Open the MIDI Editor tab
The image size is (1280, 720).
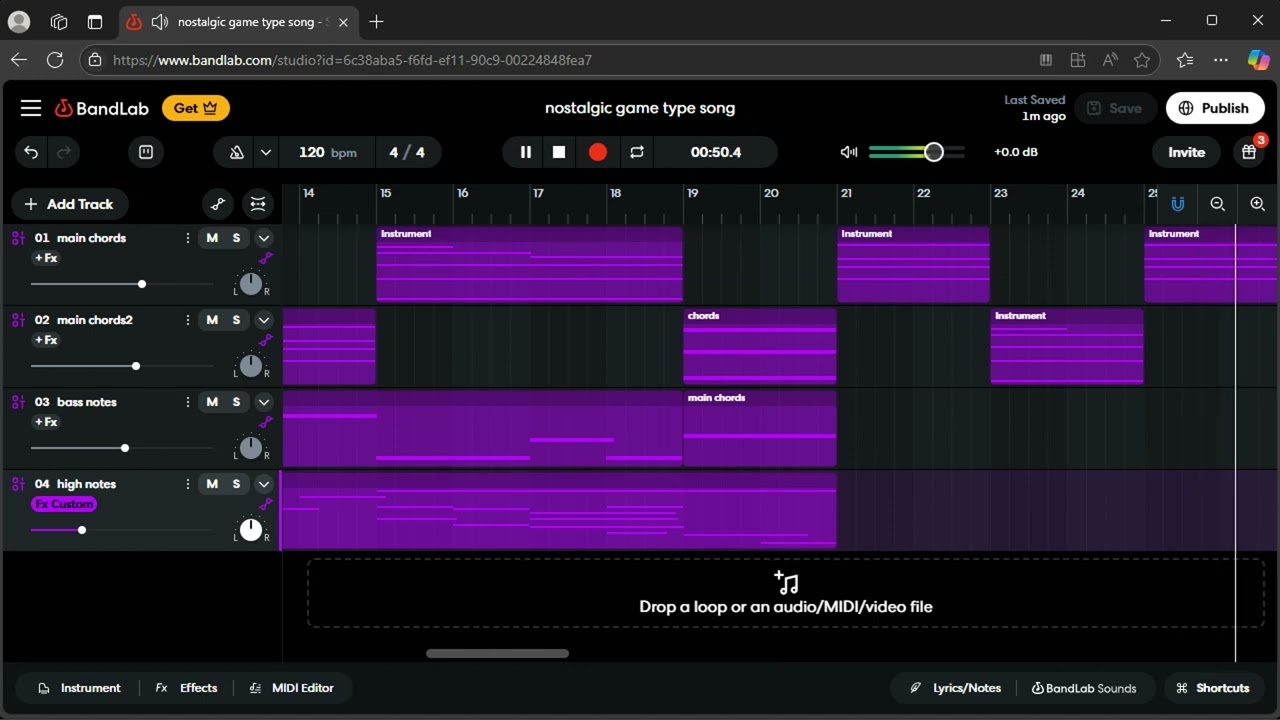[291, 688]
